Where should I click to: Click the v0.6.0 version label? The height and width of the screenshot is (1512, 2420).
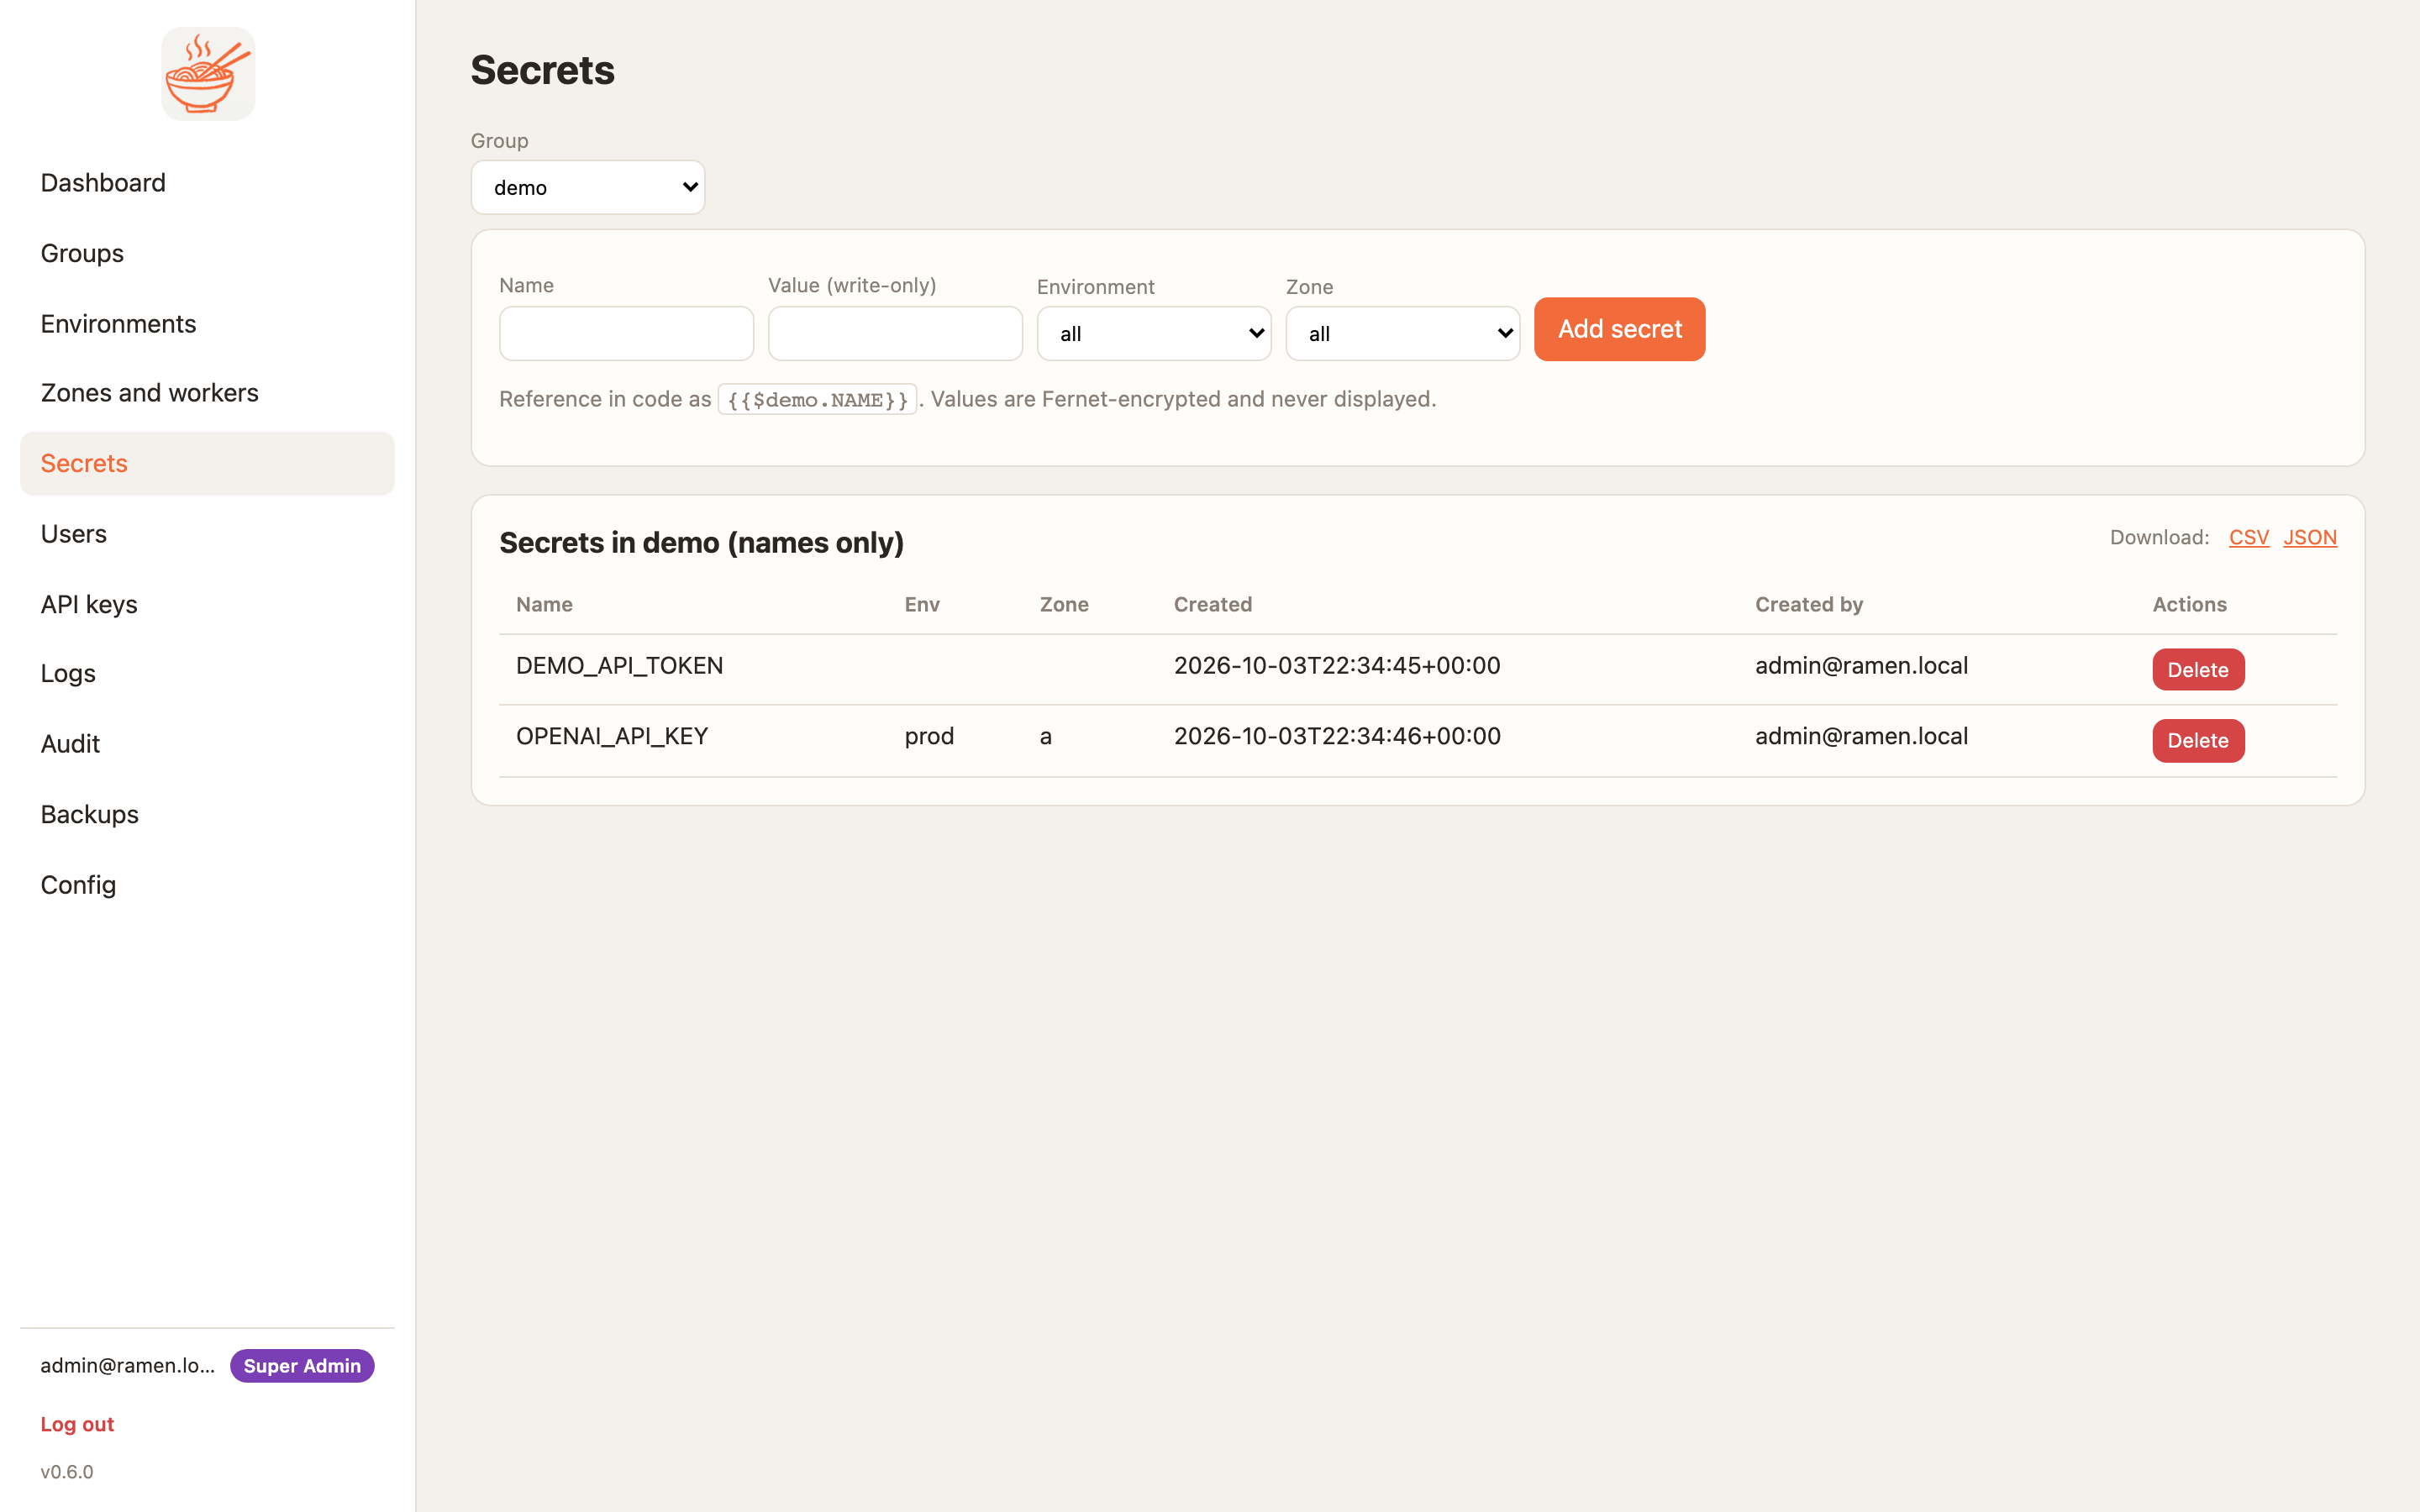click(x=67, y=1472)
